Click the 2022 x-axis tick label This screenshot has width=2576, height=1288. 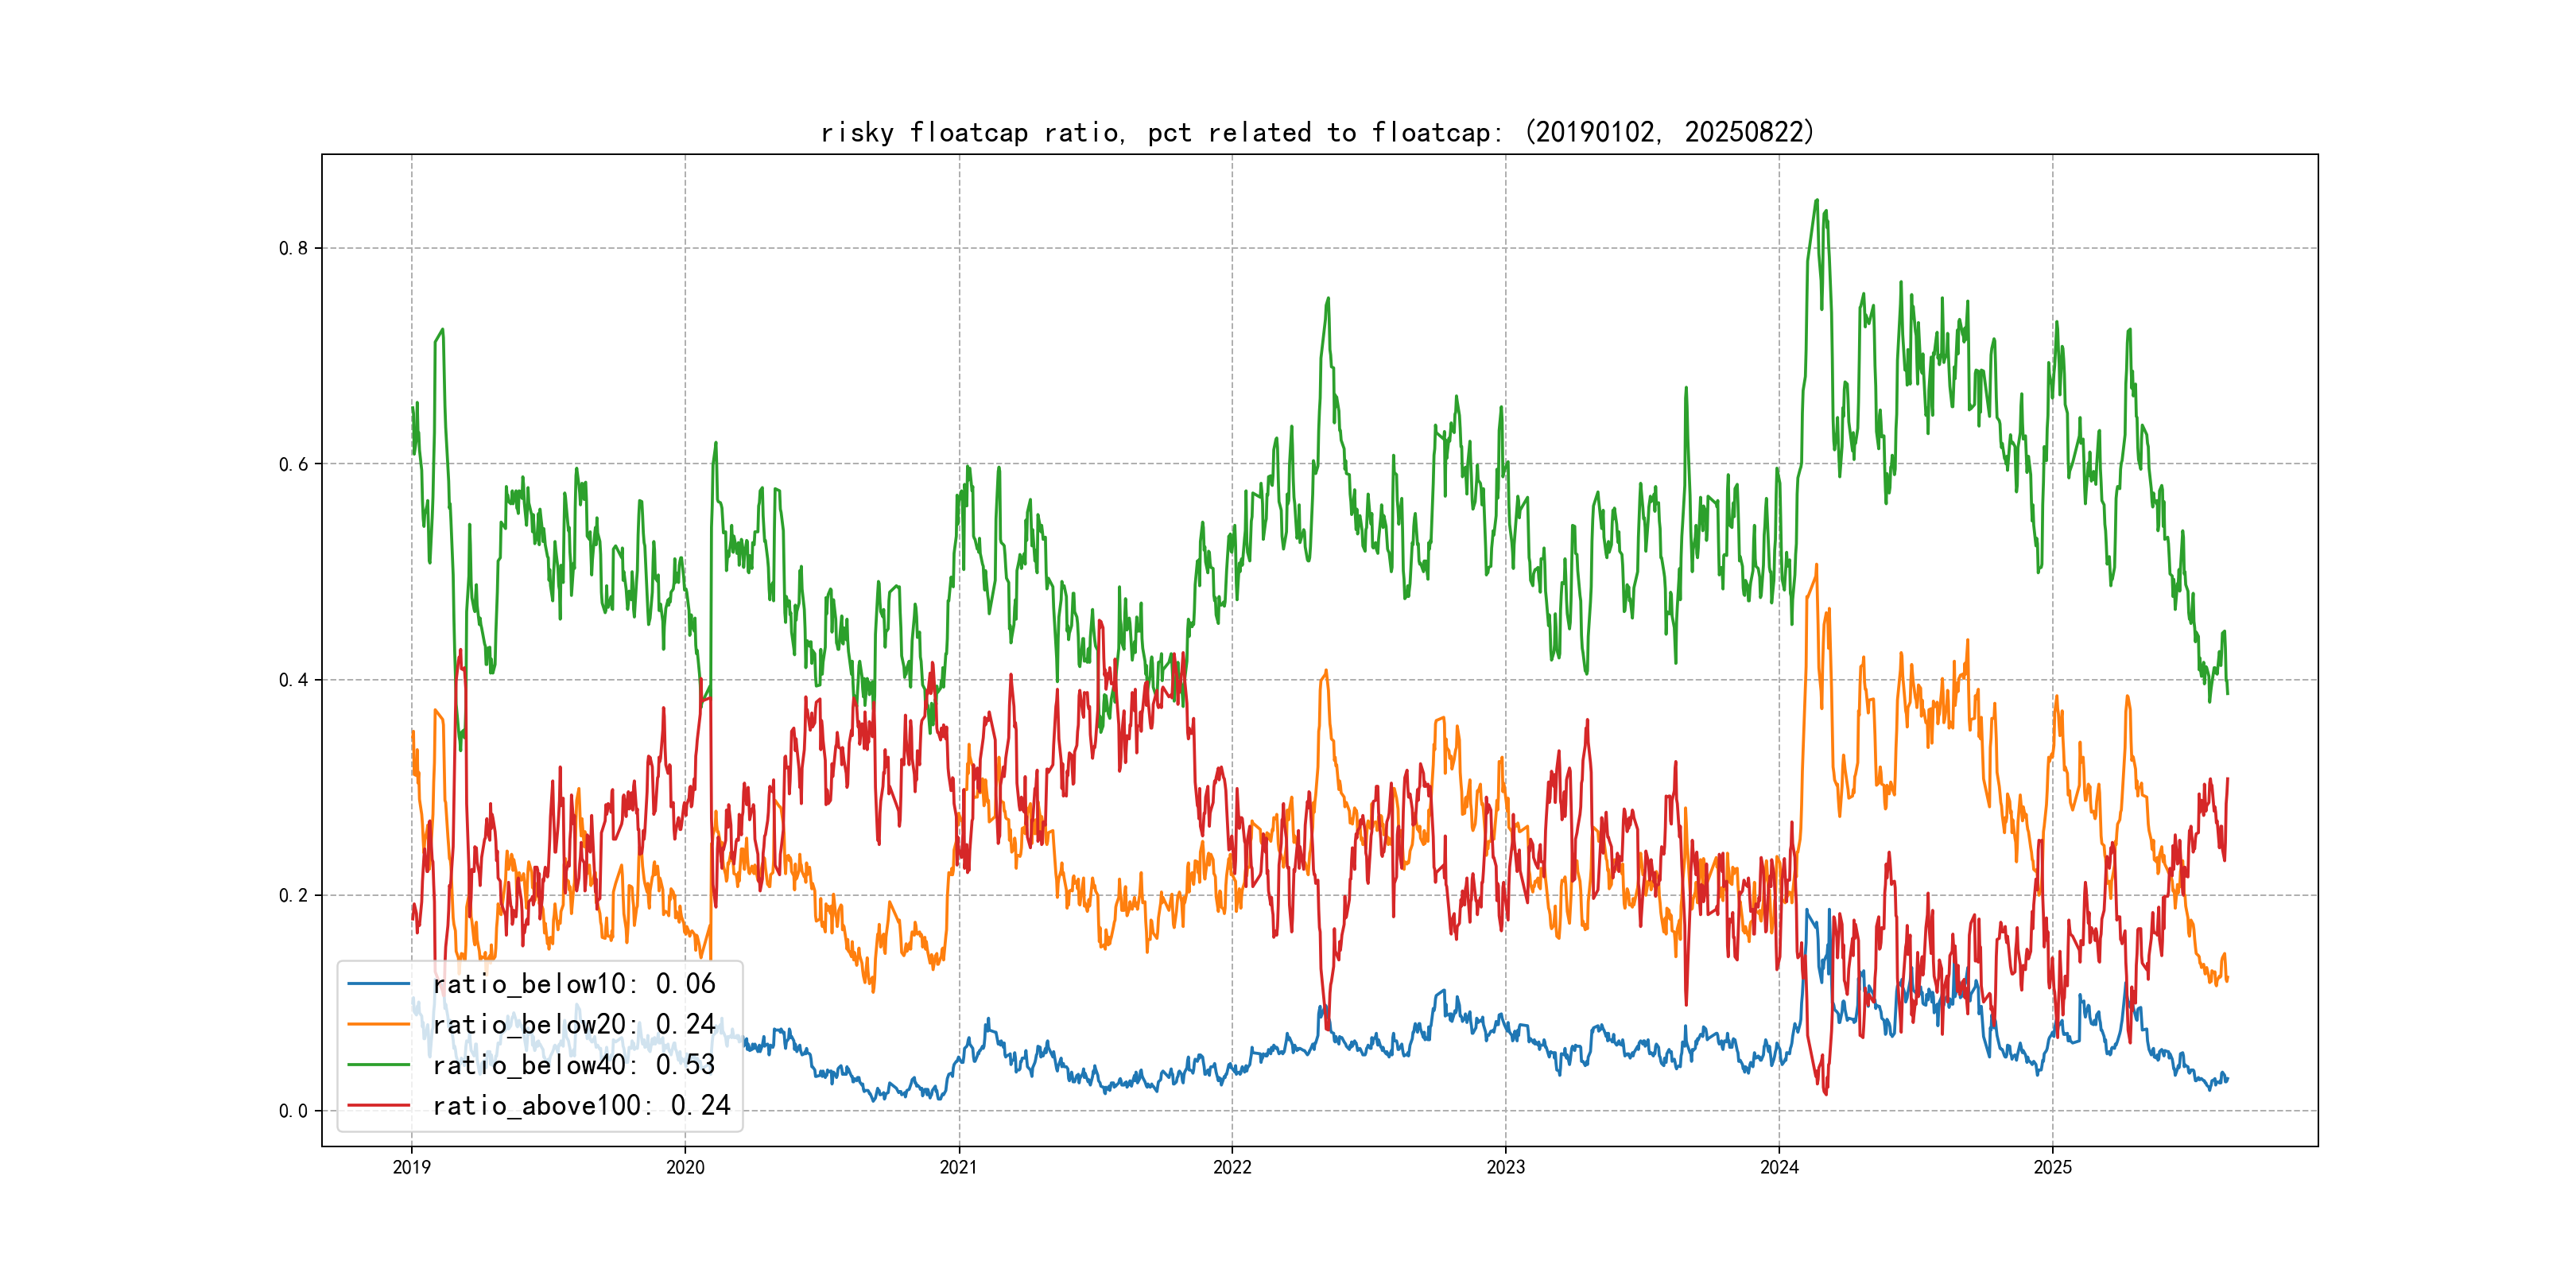(x=1232, y=1167)
